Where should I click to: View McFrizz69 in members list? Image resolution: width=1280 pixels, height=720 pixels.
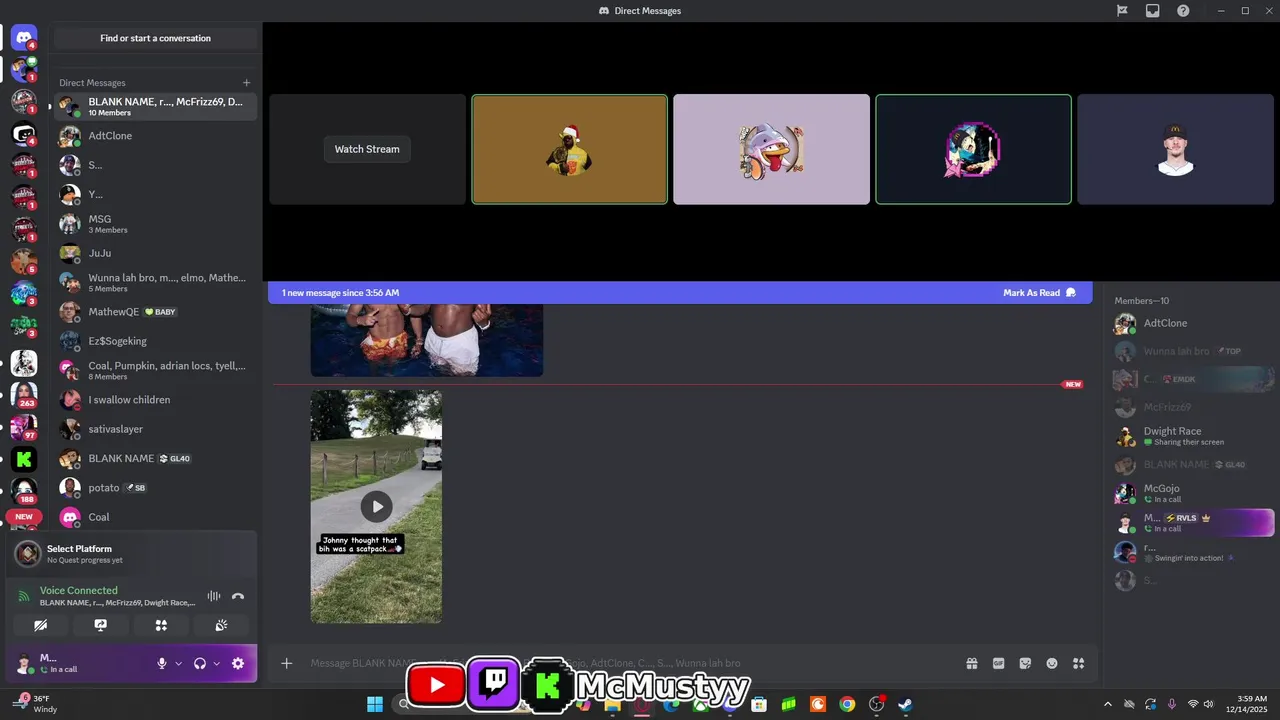click(x=1194, y=408)
